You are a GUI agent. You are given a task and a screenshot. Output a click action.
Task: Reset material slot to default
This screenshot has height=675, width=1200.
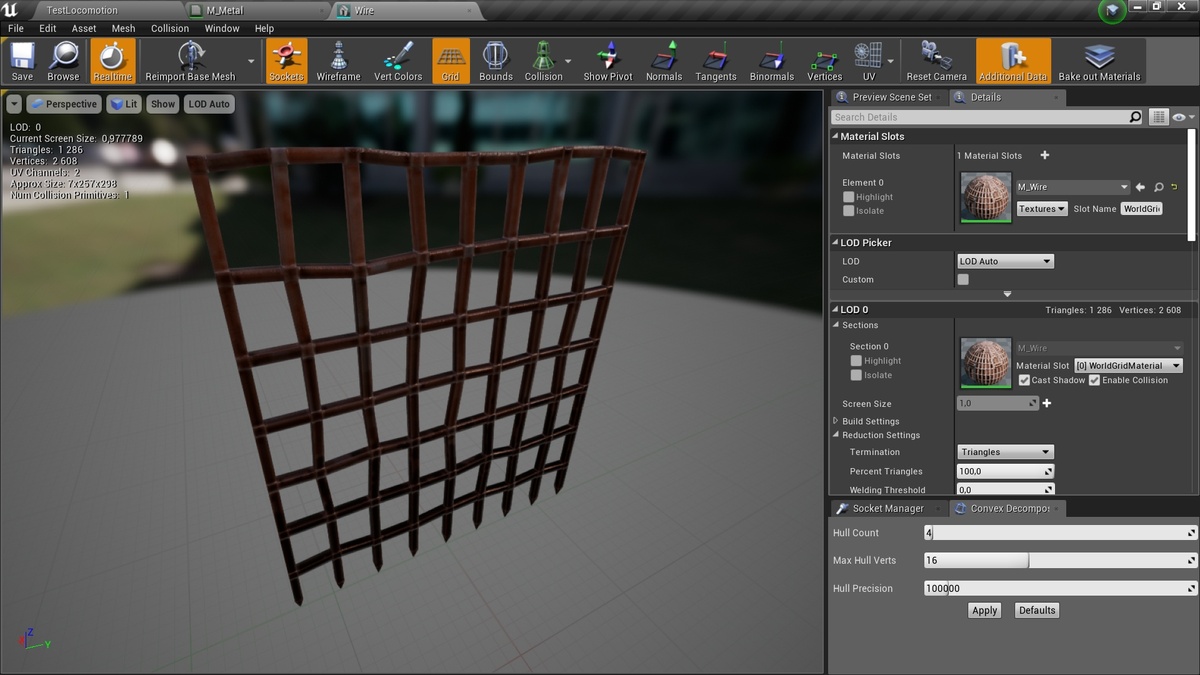[1174, 187]
